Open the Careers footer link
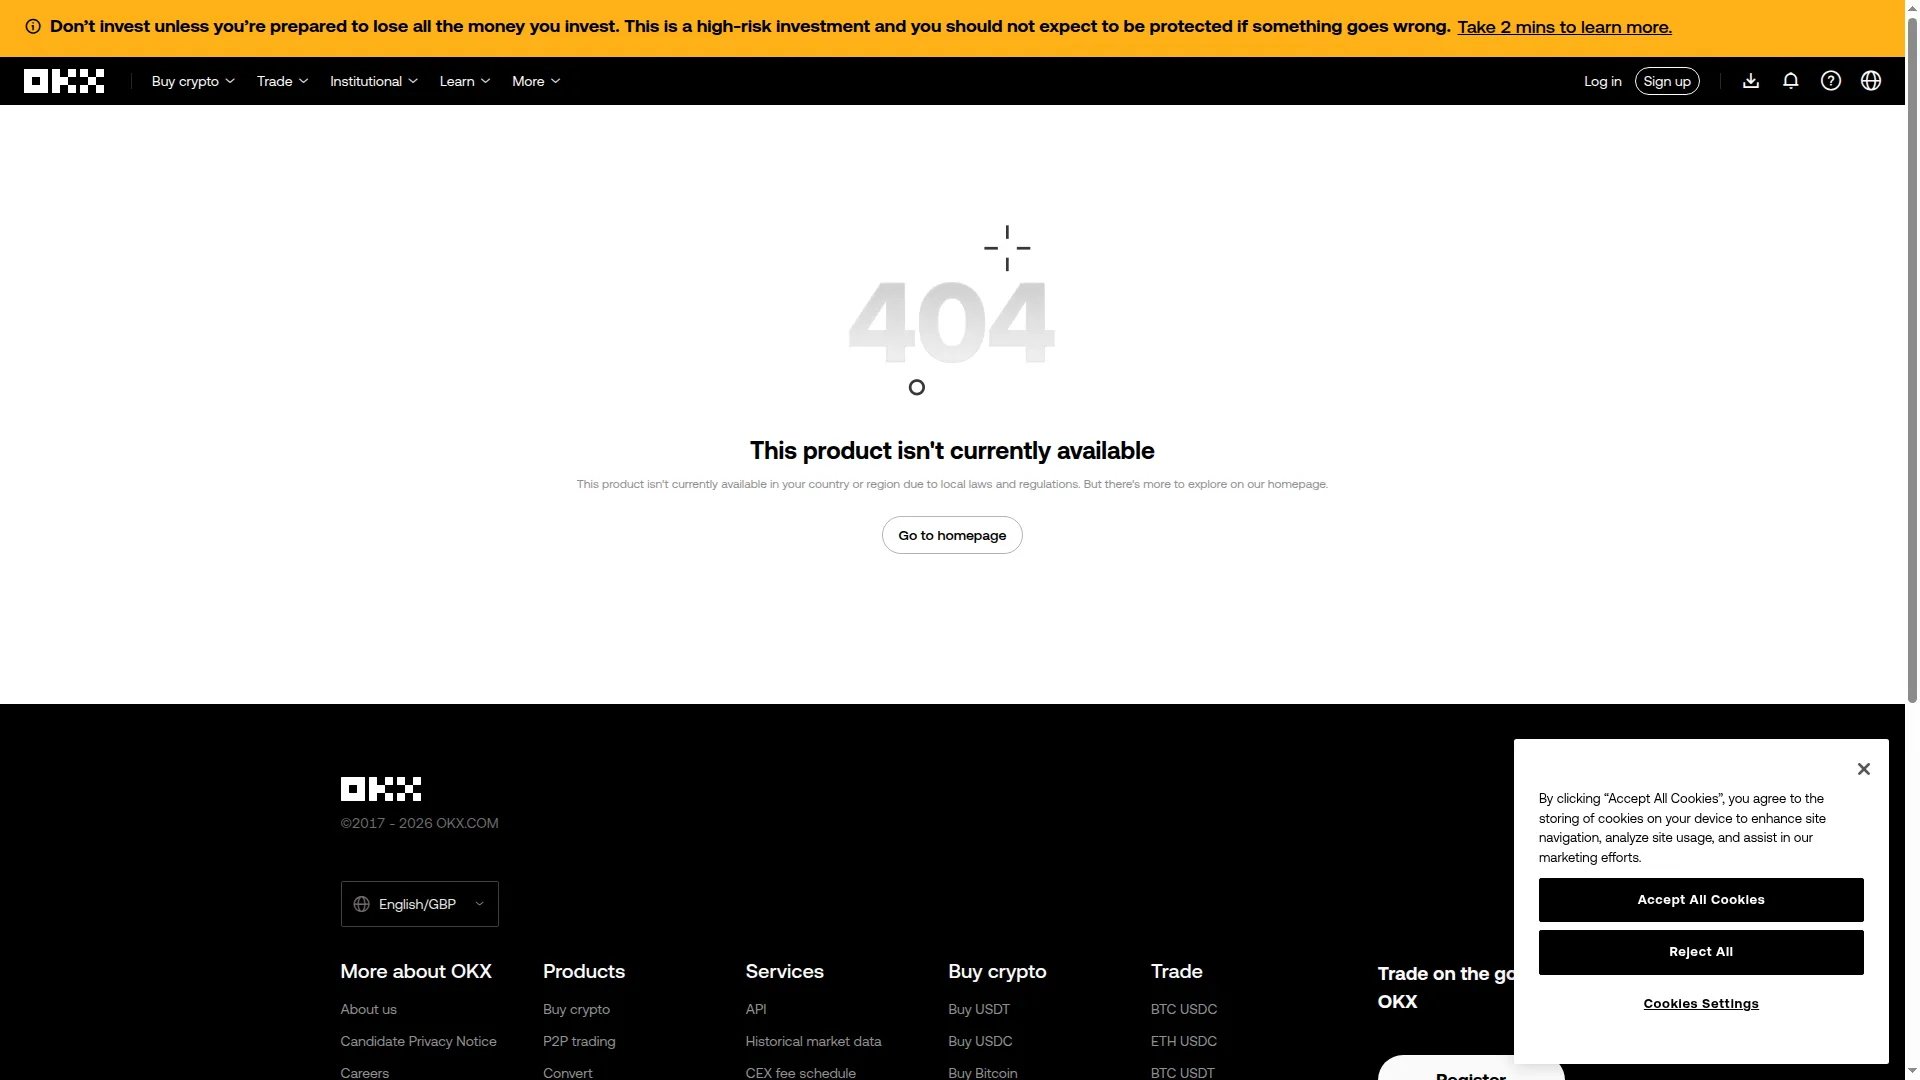 click(364, 1073)
